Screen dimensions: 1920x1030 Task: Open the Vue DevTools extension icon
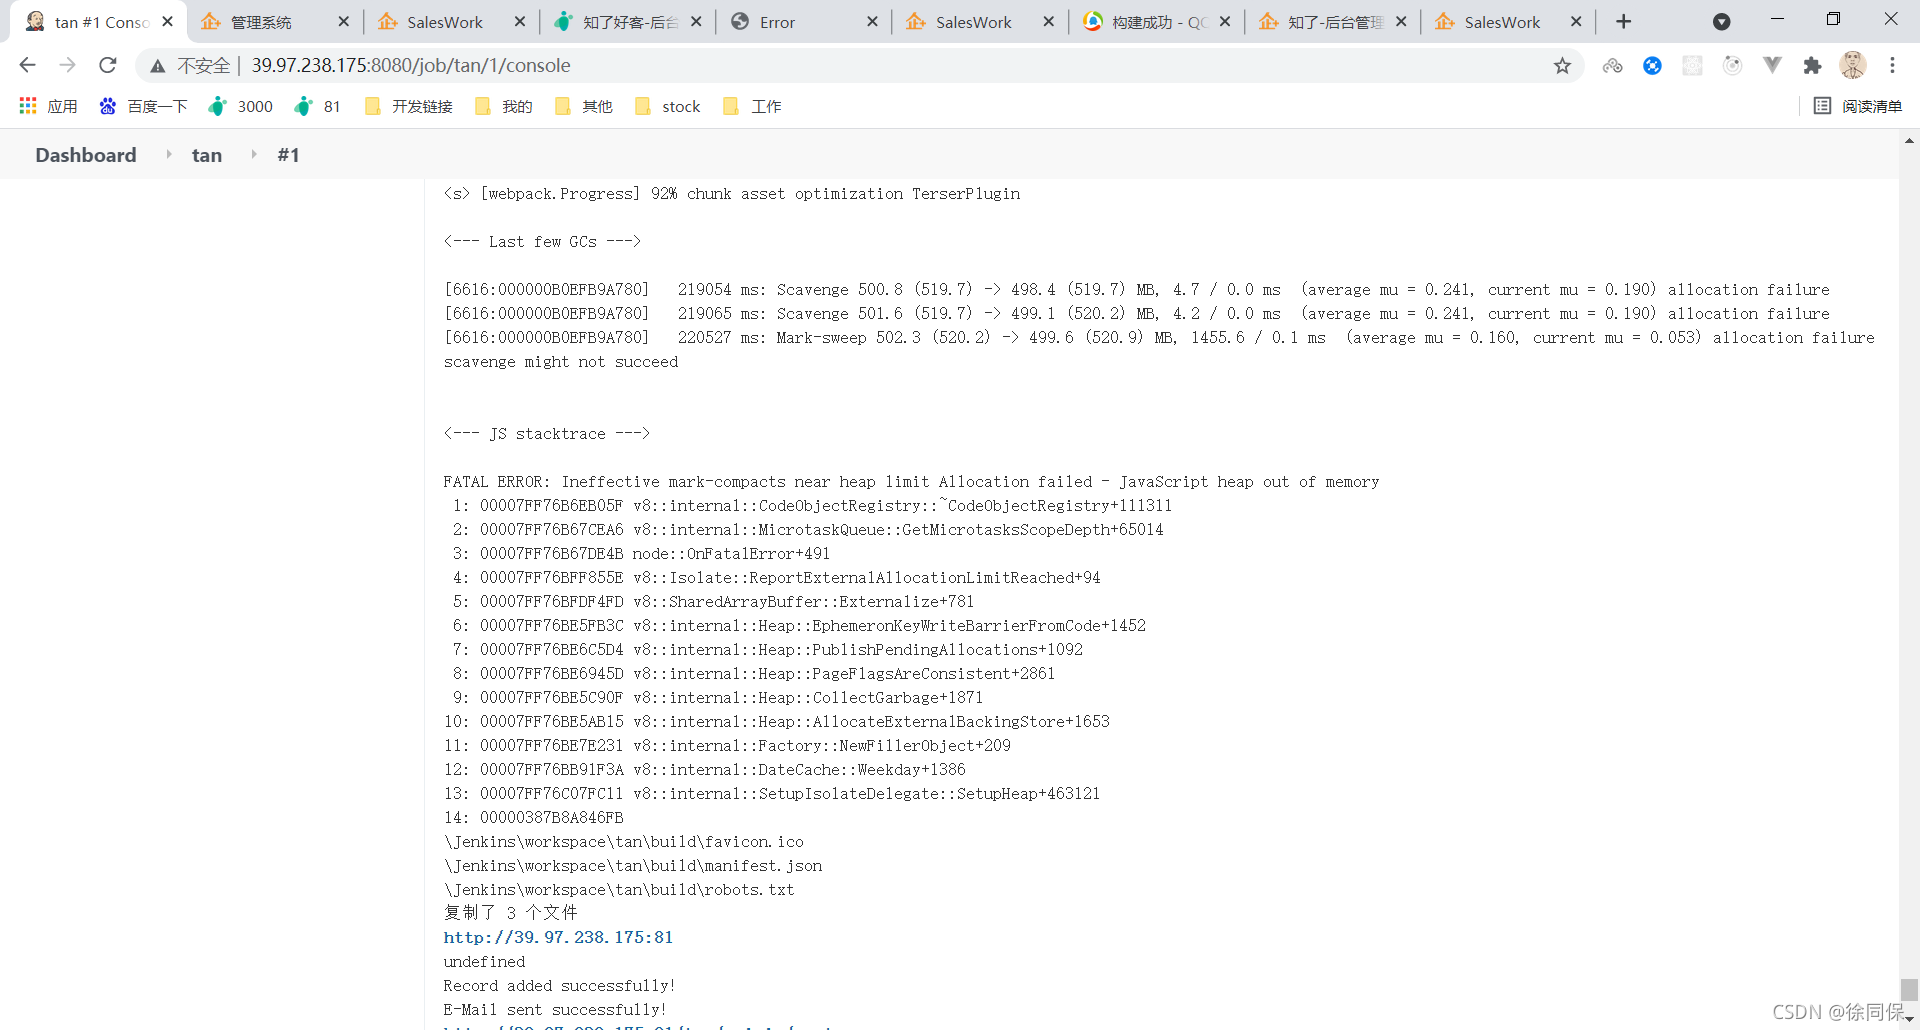click(1773, 65)
